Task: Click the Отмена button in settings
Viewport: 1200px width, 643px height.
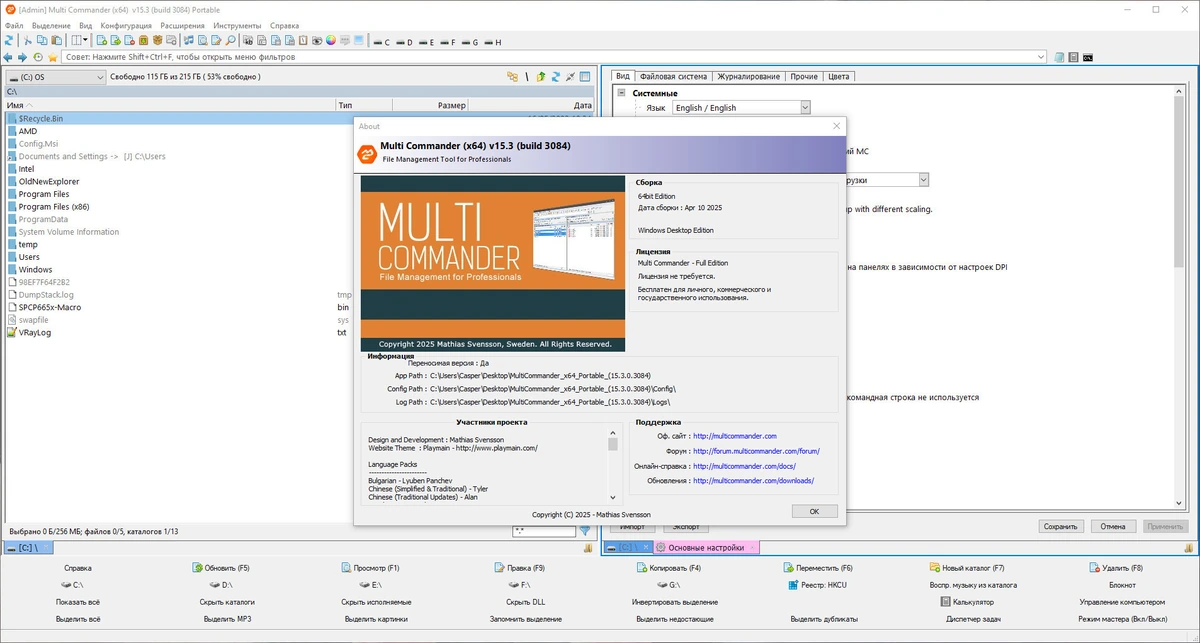Action: (x=1113, y=526)
